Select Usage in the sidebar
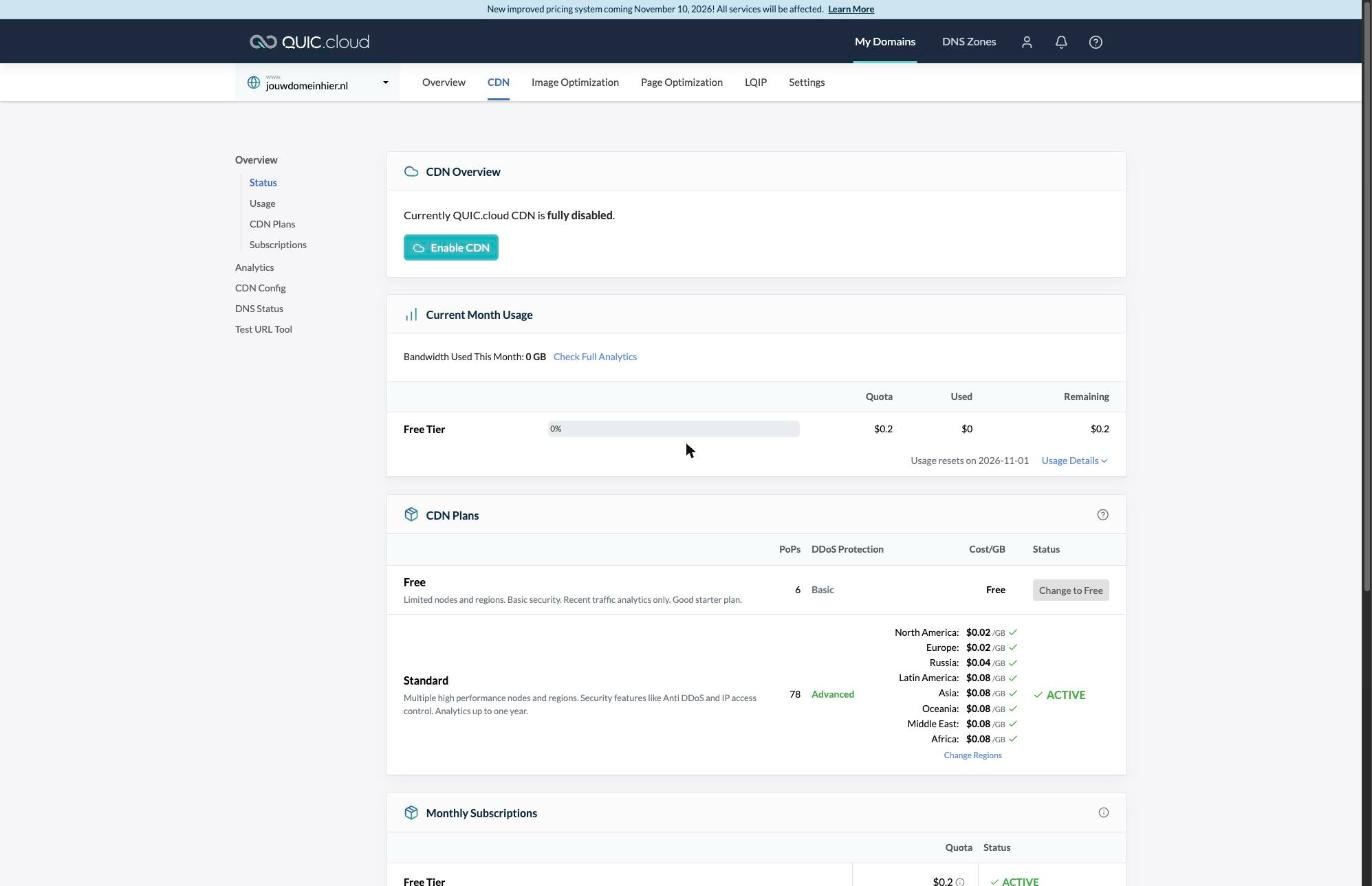The height and width of the screenshot is (886, 1372). point(262,204)
